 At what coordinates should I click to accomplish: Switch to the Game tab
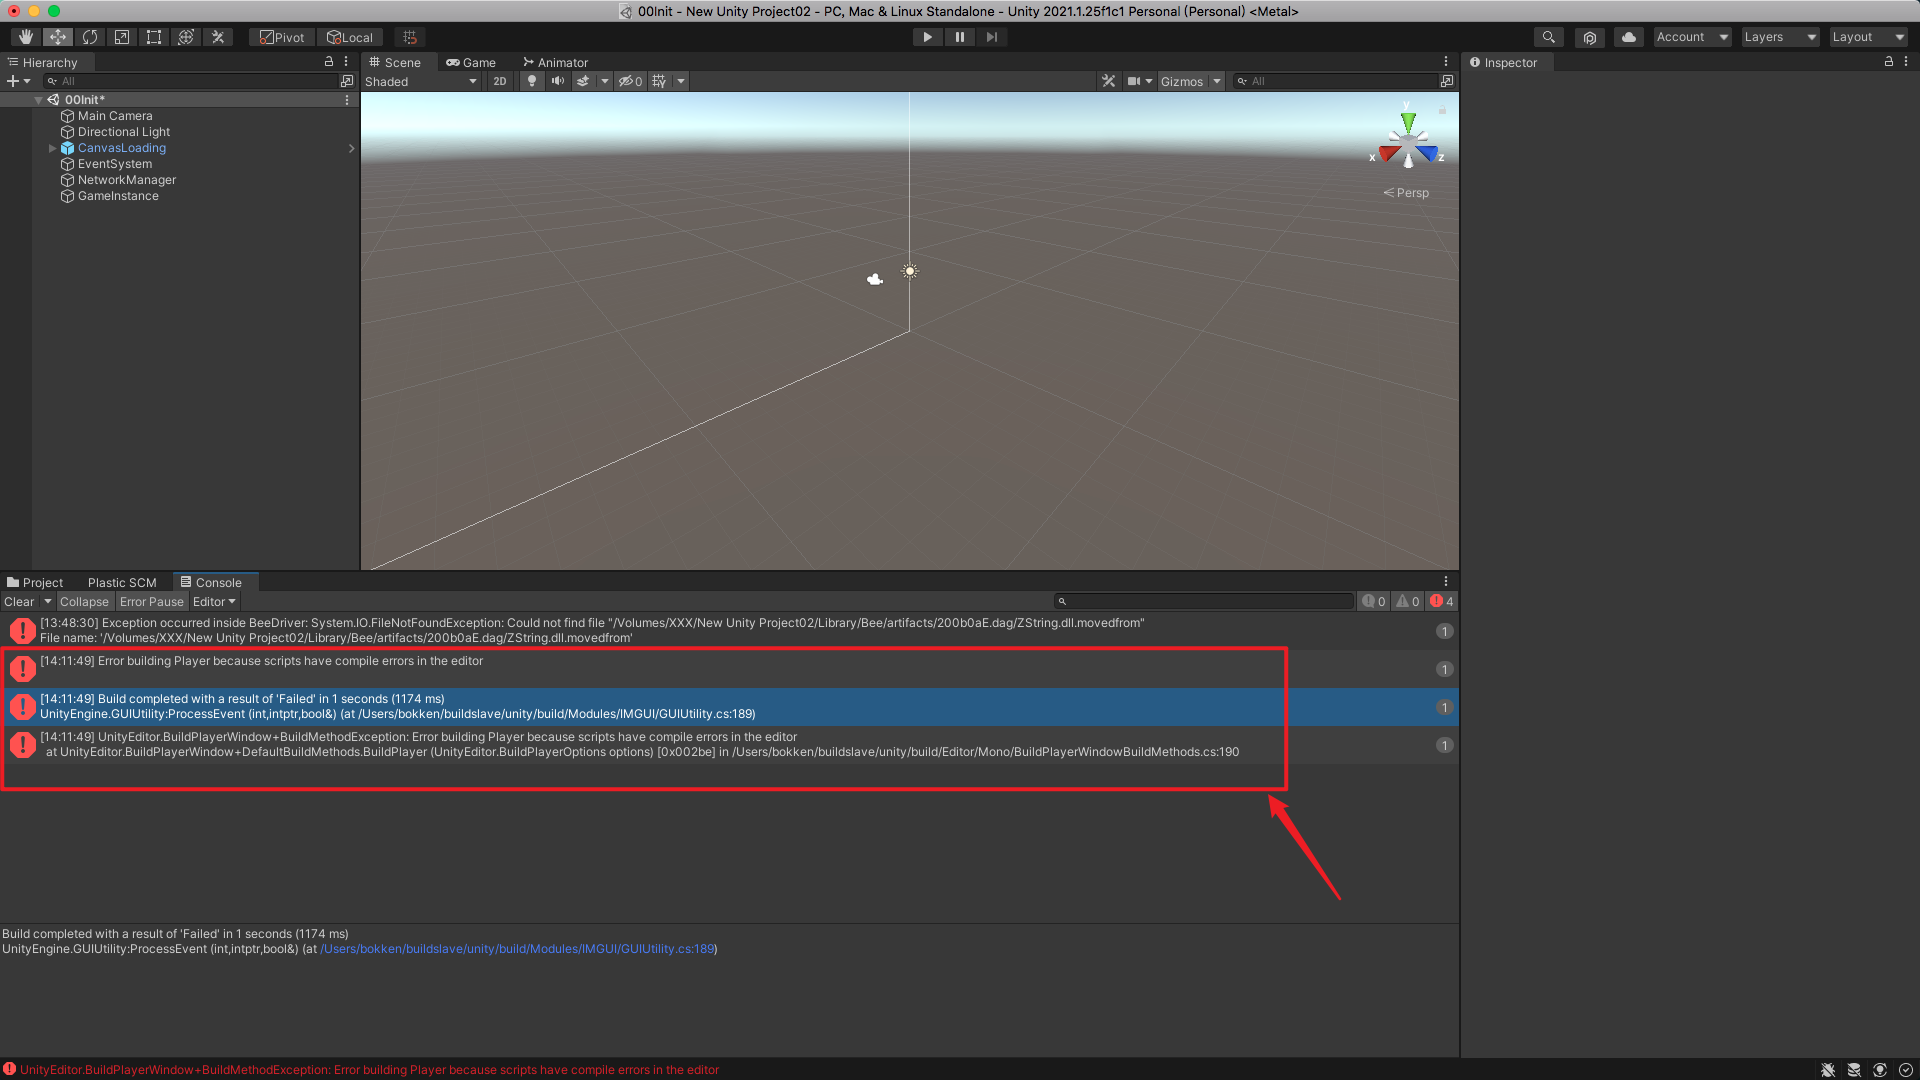[472, 62]
